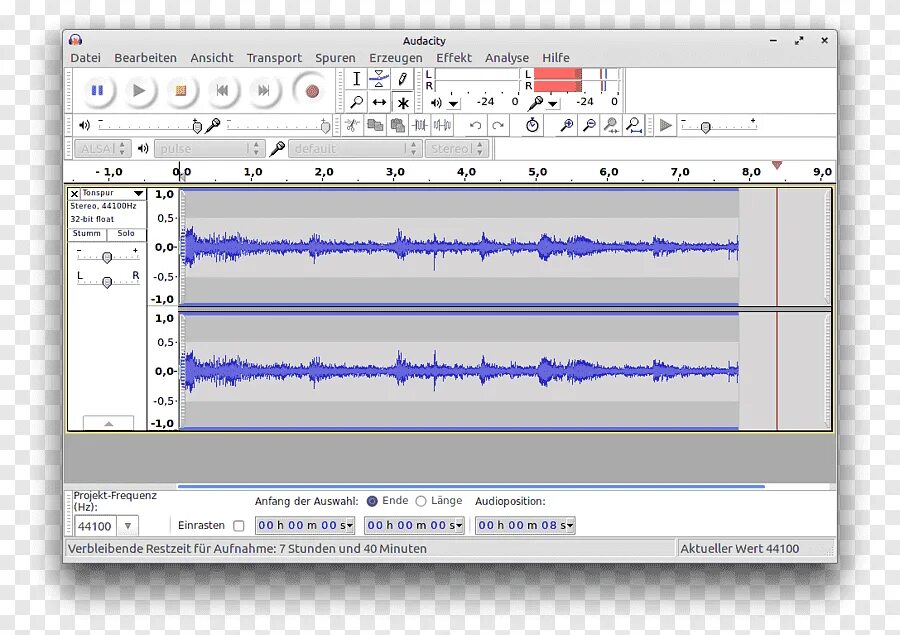The image size is (900, 635).
Task: Click the Fit Selection zoom icon
Action: 611,125
